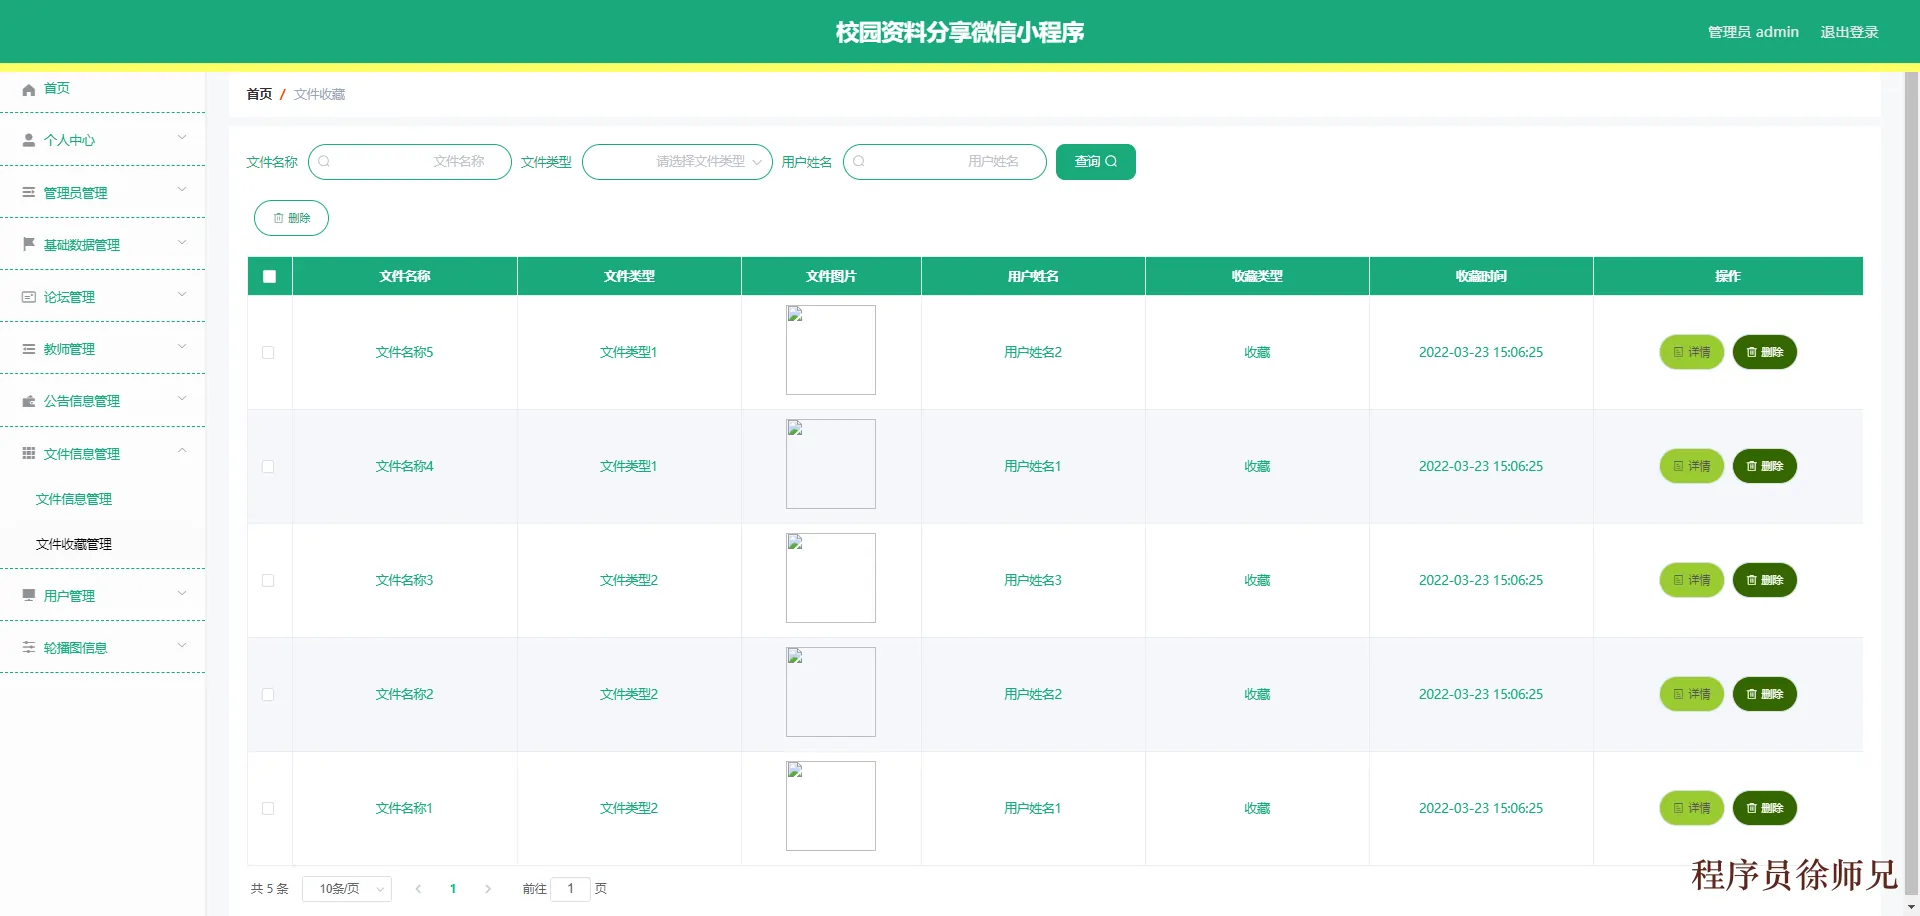
Task: Check the box for 文件名称5 row
Action: click(268, 353)
